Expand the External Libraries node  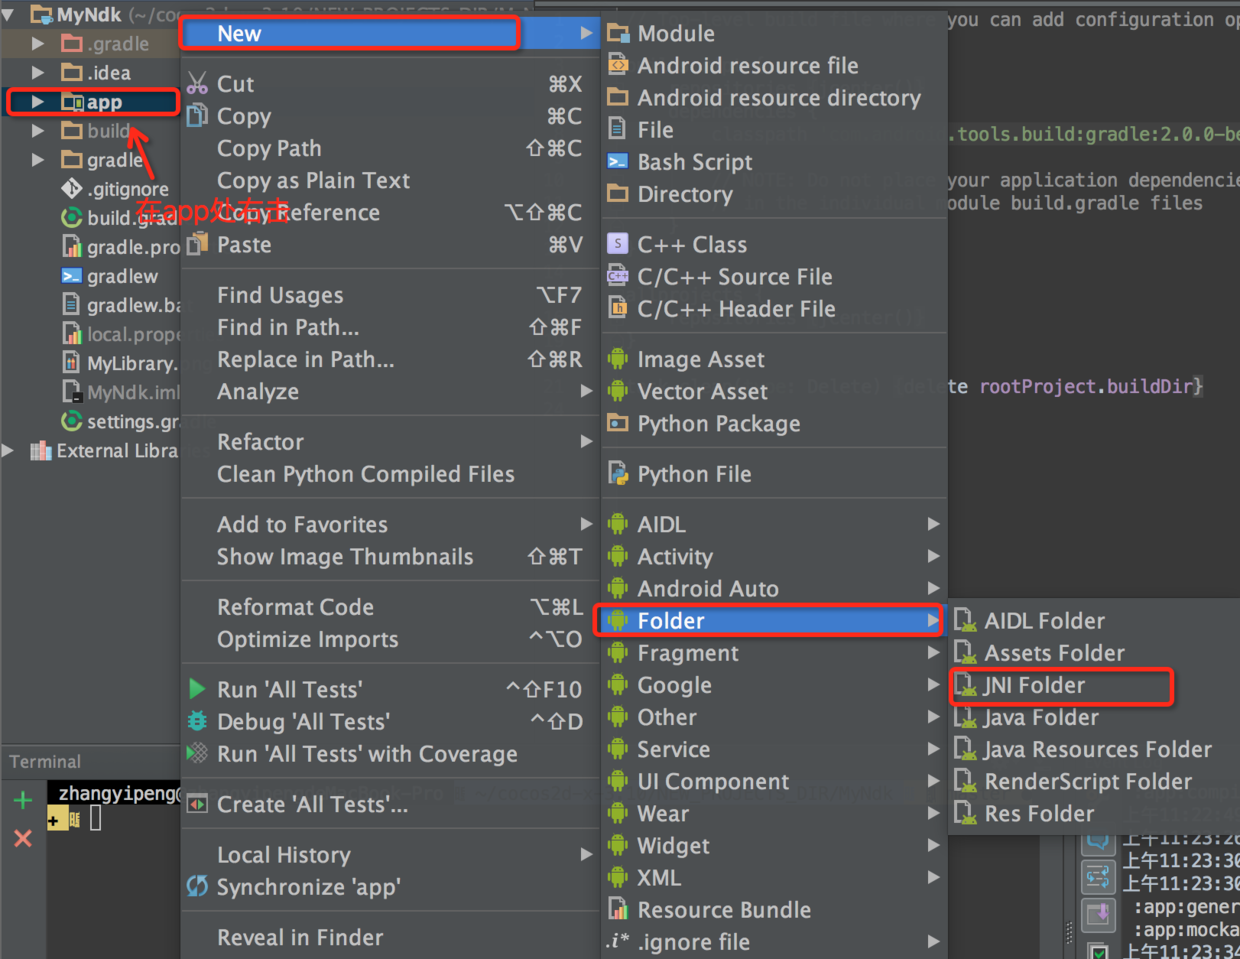click(x=9, y=451)
